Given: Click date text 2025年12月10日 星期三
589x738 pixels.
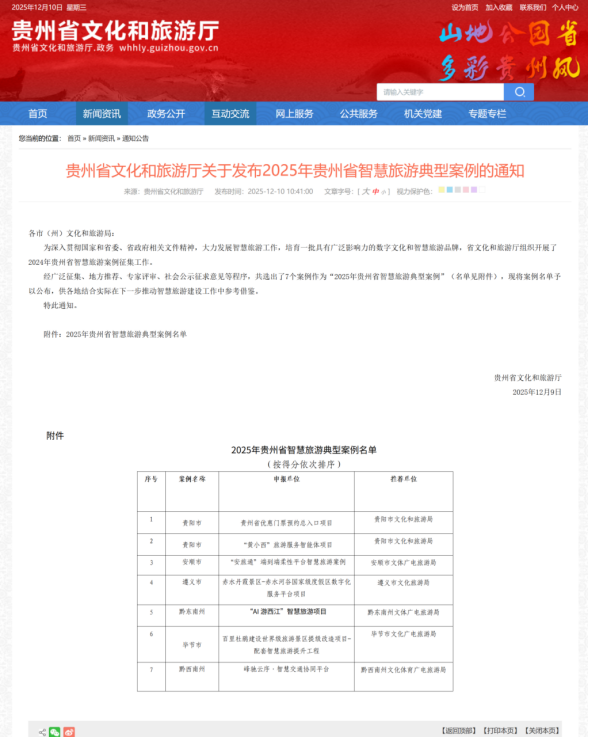Looking at the screenshot, I should (49, 7).
